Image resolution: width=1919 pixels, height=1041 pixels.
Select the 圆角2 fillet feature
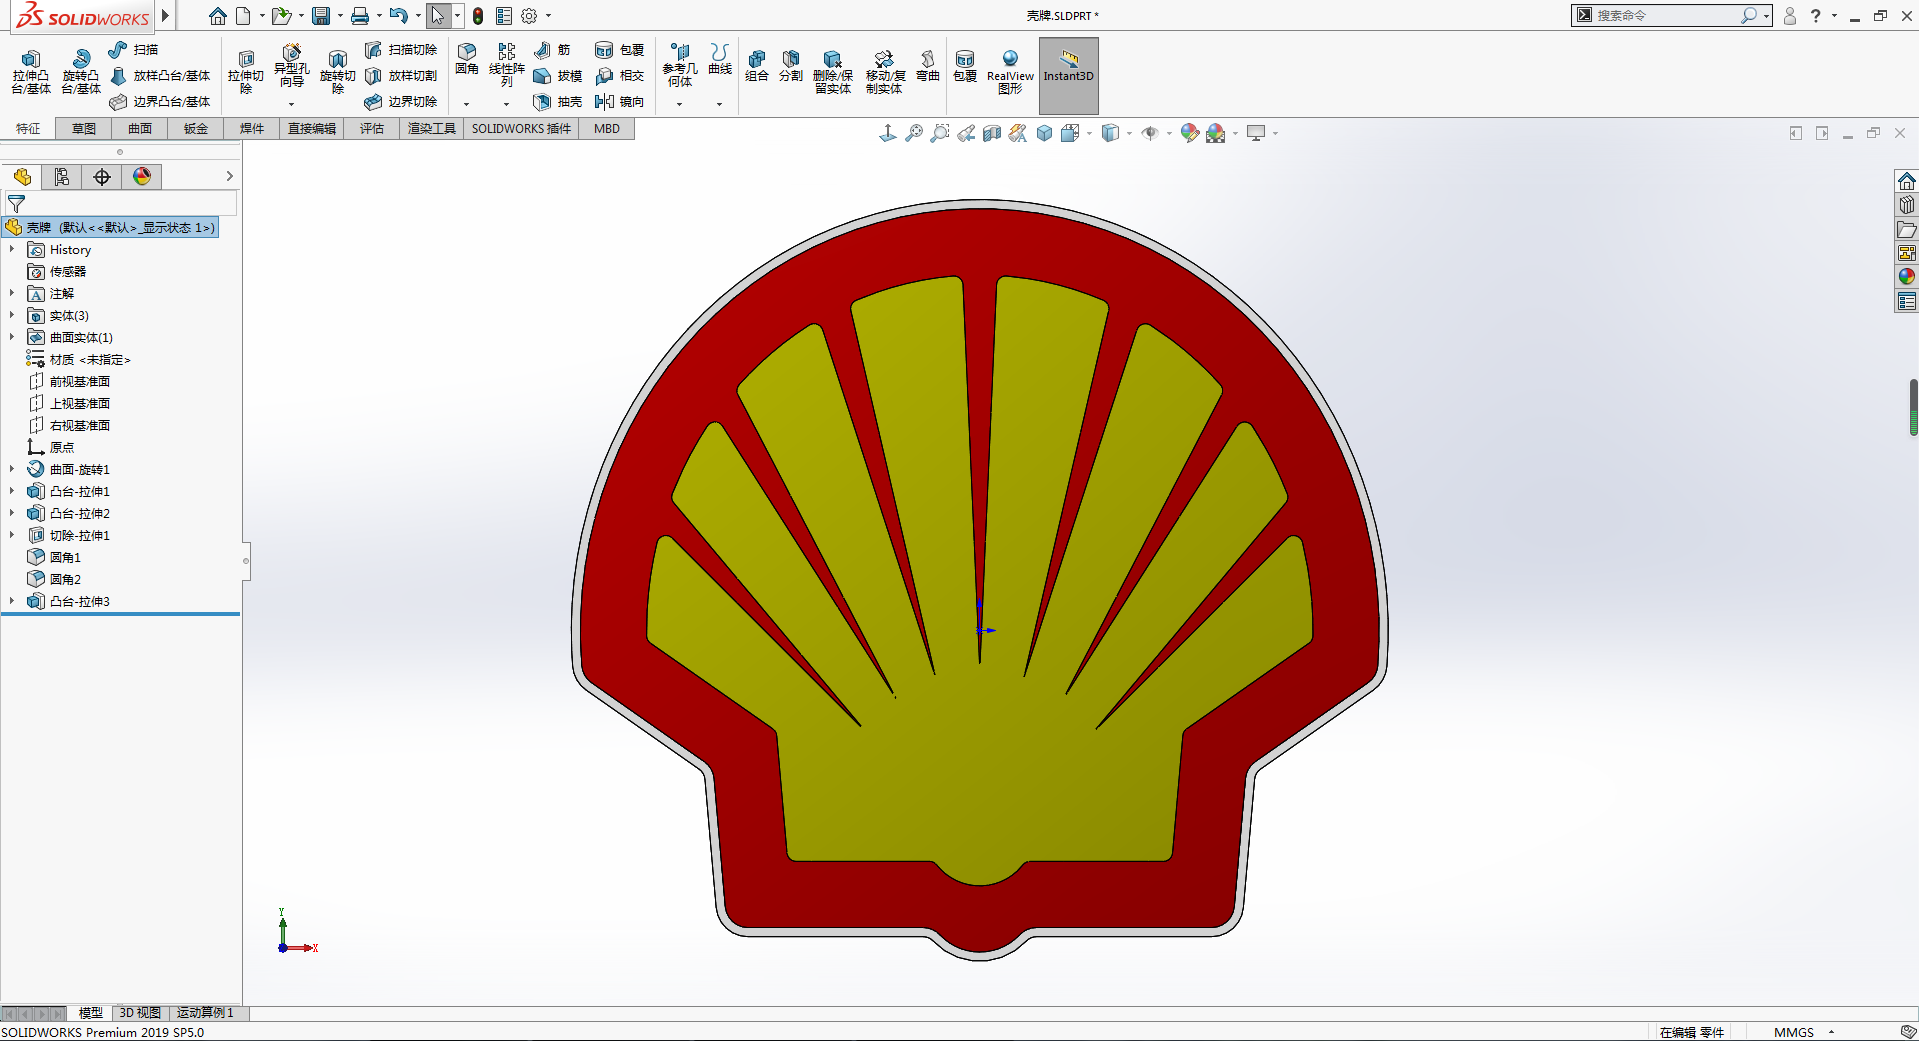point(55,579)
